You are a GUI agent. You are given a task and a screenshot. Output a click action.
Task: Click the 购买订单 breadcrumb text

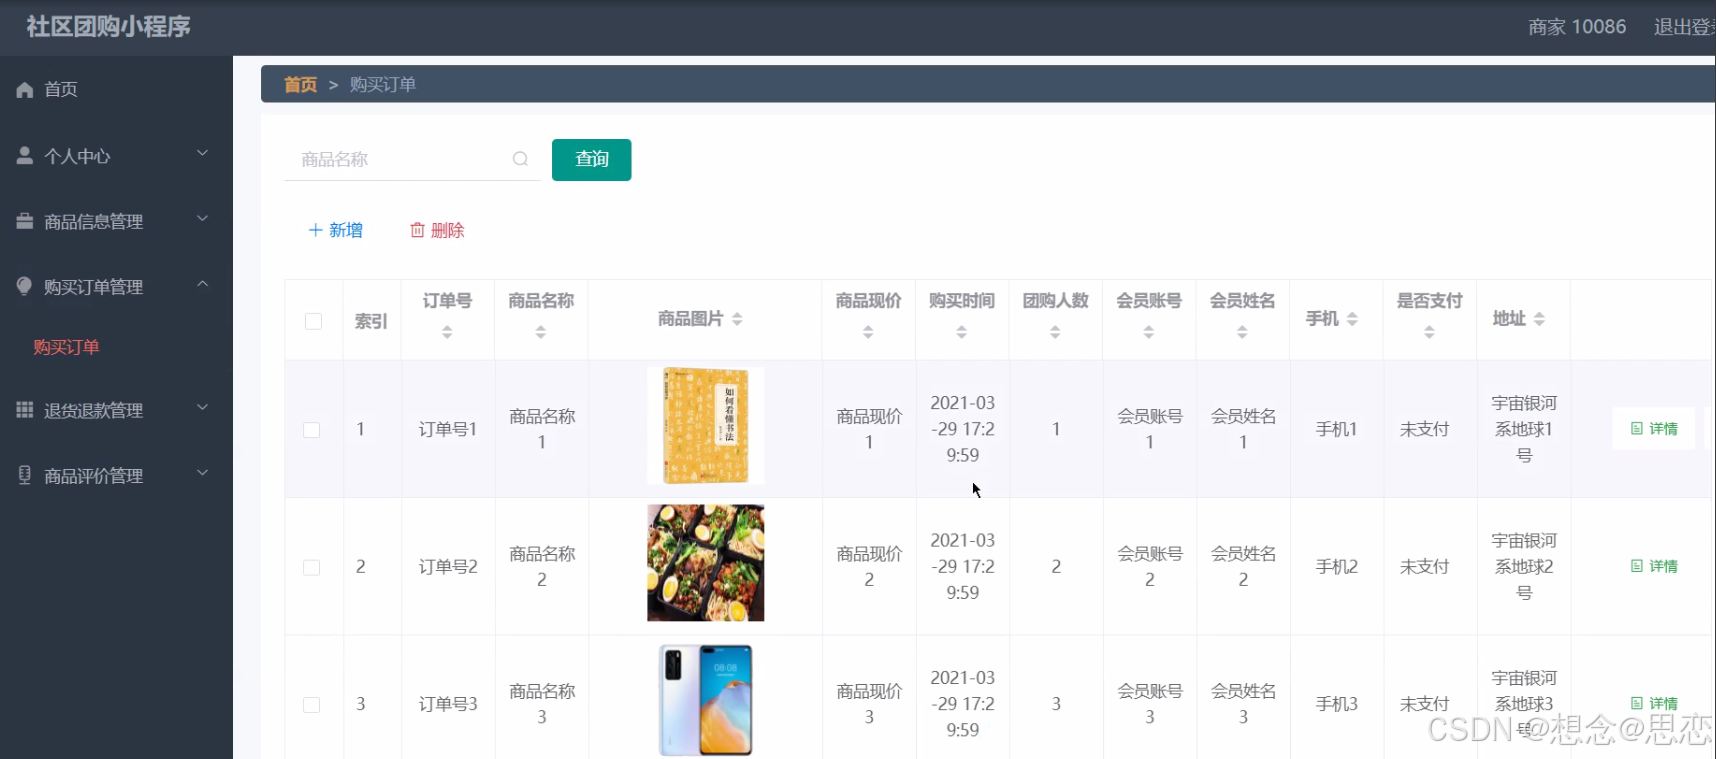(x=383, y=85)
